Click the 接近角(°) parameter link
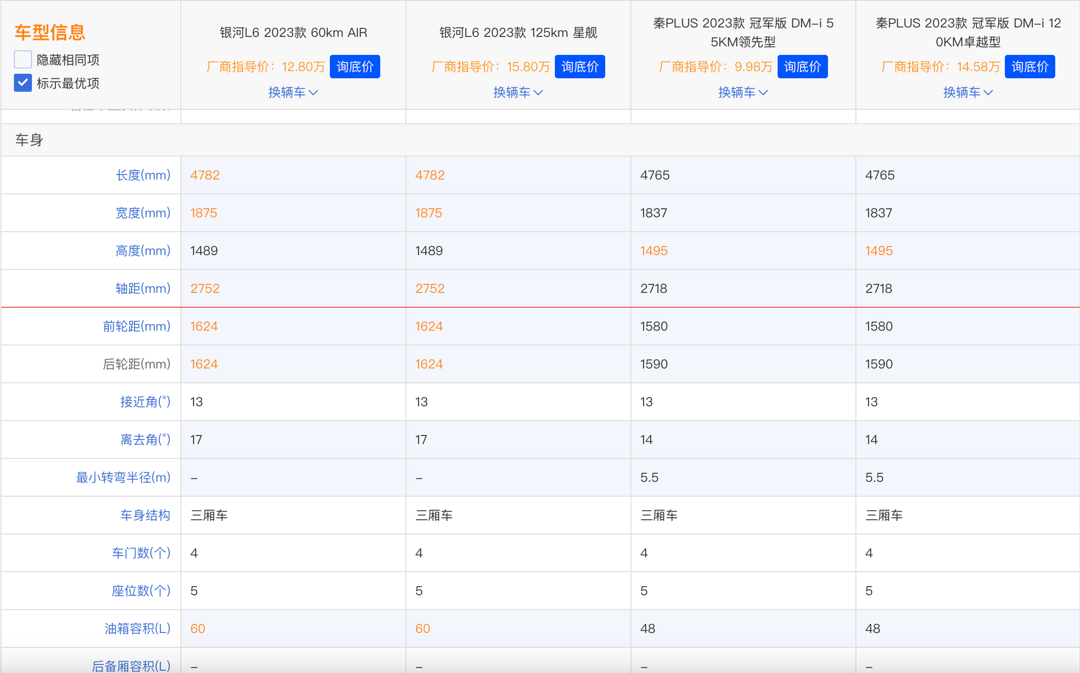 [145, 402]
